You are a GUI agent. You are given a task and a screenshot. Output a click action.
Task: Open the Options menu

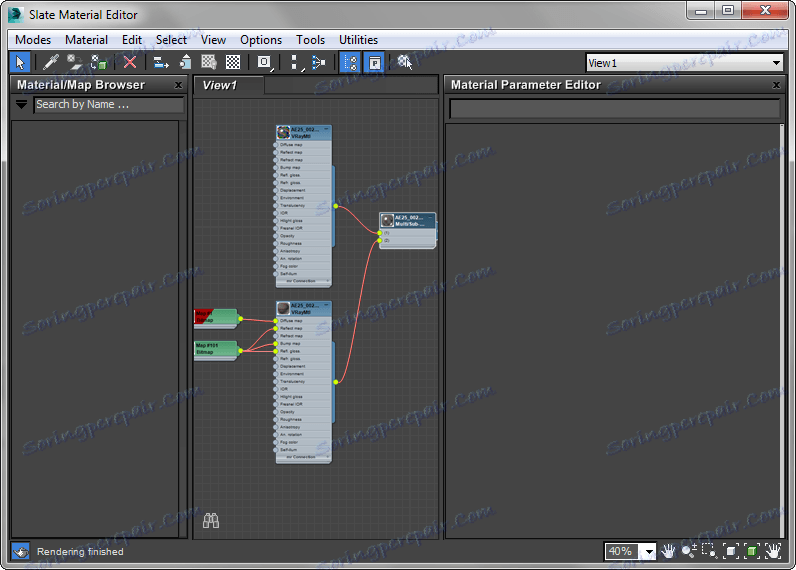click(261, 40)
